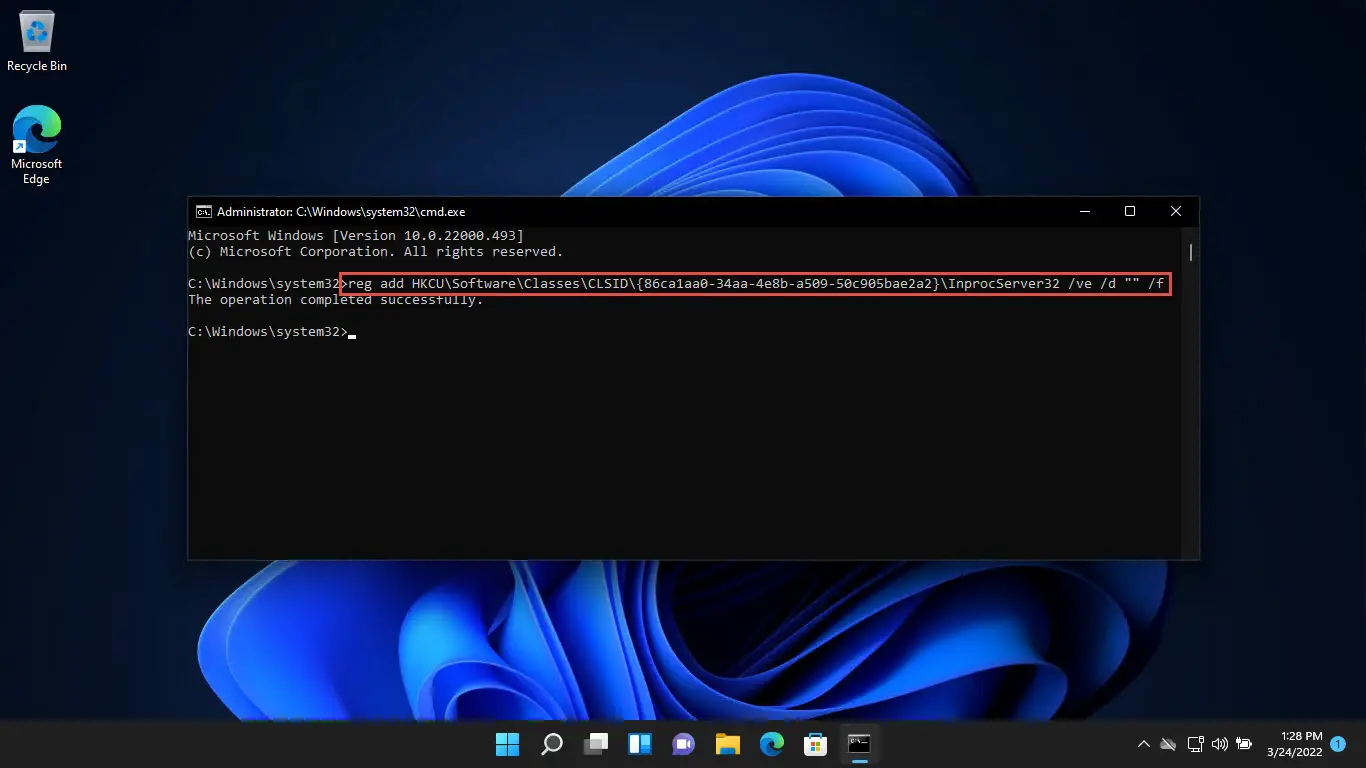This screenshot has height=768, width=1366.
Task: Select the Command Prompt taskbar icon
Action: (859, 744)
